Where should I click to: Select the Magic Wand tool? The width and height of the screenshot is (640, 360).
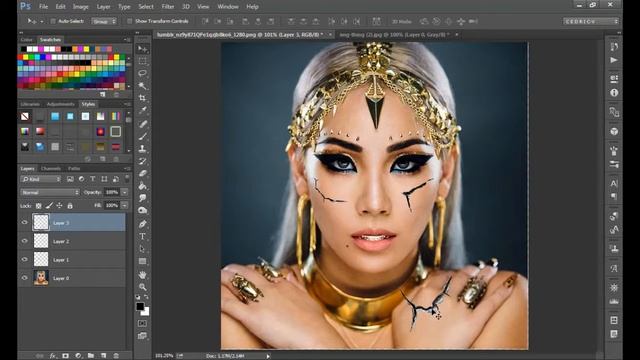click(x=142, y=86)
